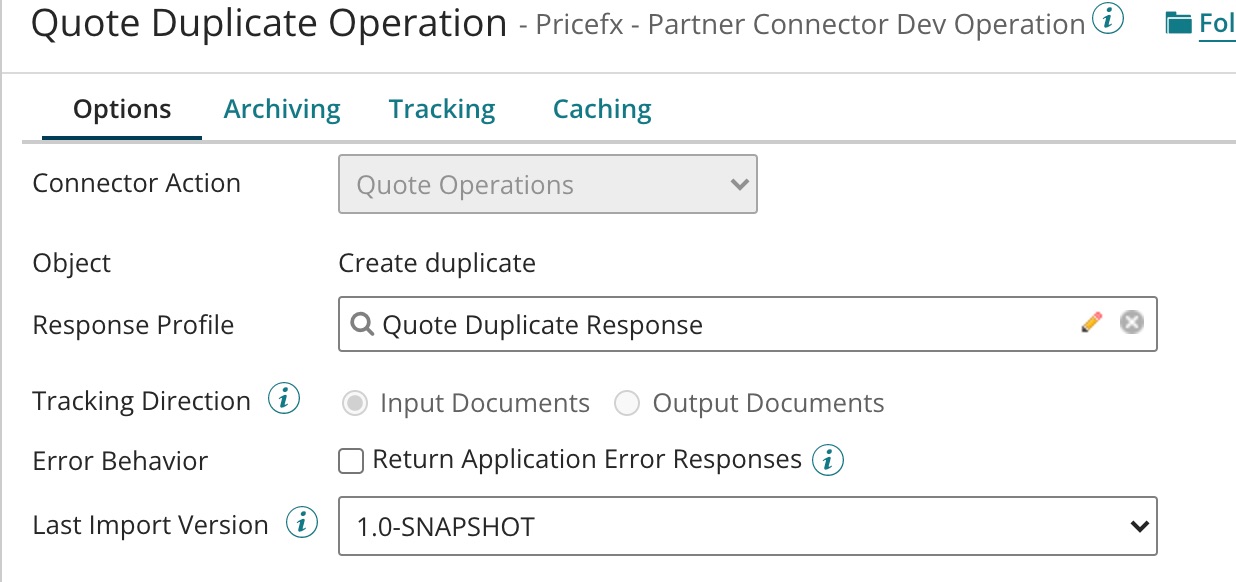
Task: Click the Quote Duplicate Operation title
Action: tap(269, 23)
